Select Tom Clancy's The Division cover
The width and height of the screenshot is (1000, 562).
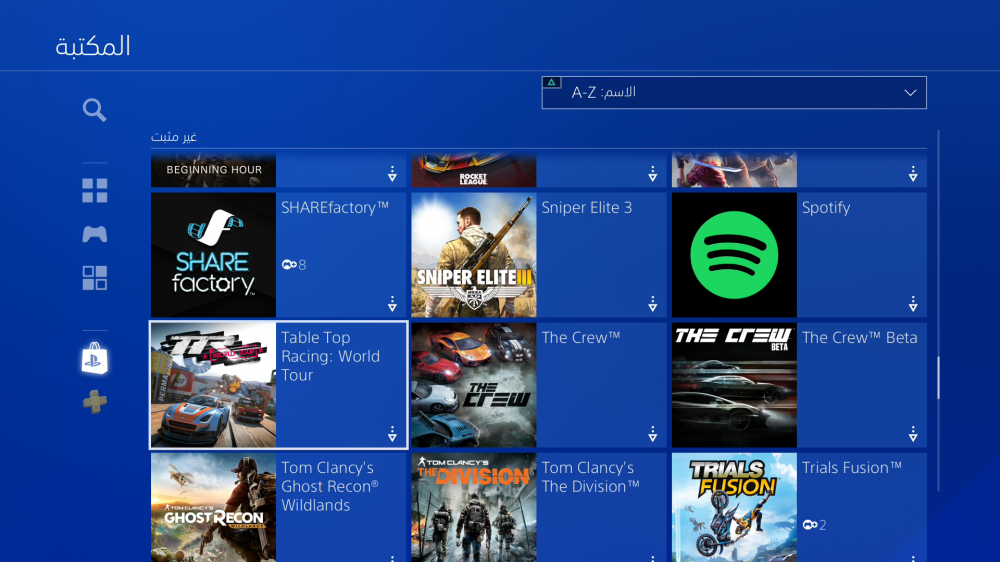474,508
